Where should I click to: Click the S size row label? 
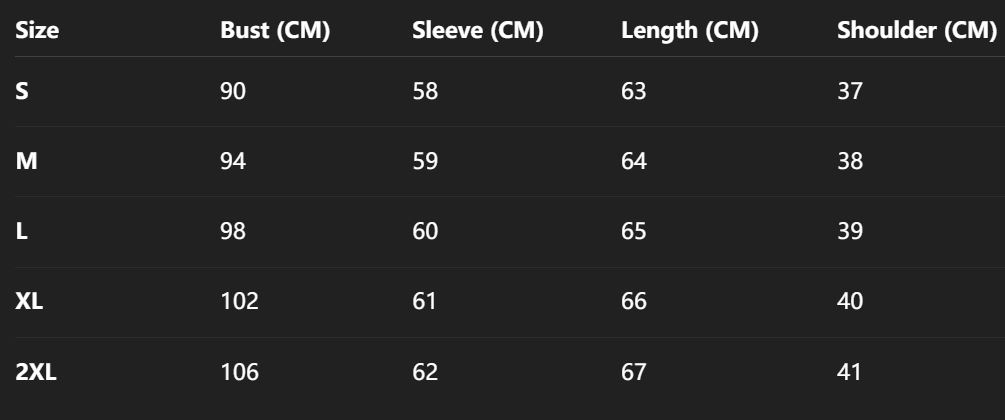coord(22,92)
